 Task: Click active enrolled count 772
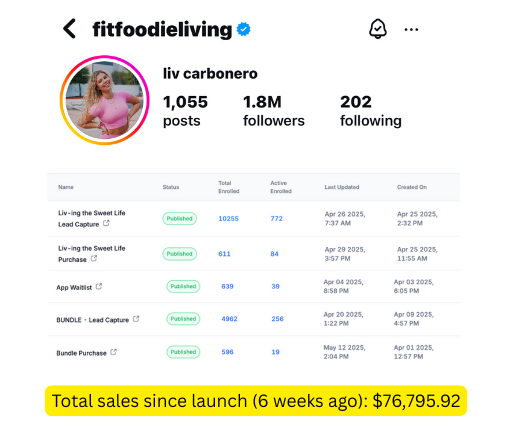click(277, 219)
